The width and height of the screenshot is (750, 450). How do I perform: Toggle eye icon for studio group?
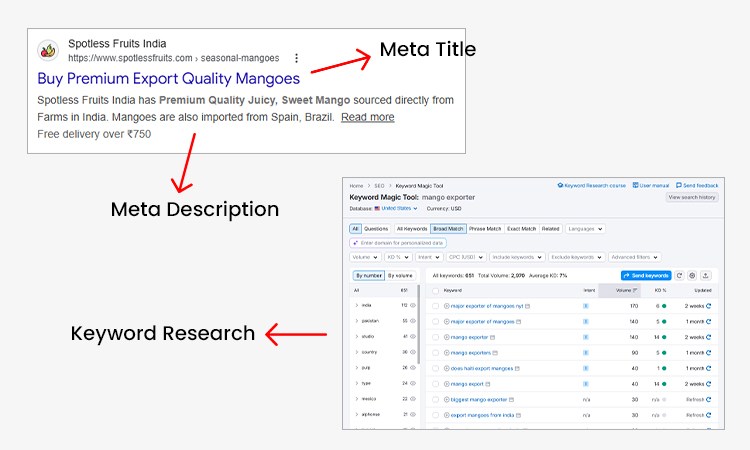click(x=413, y=336)
